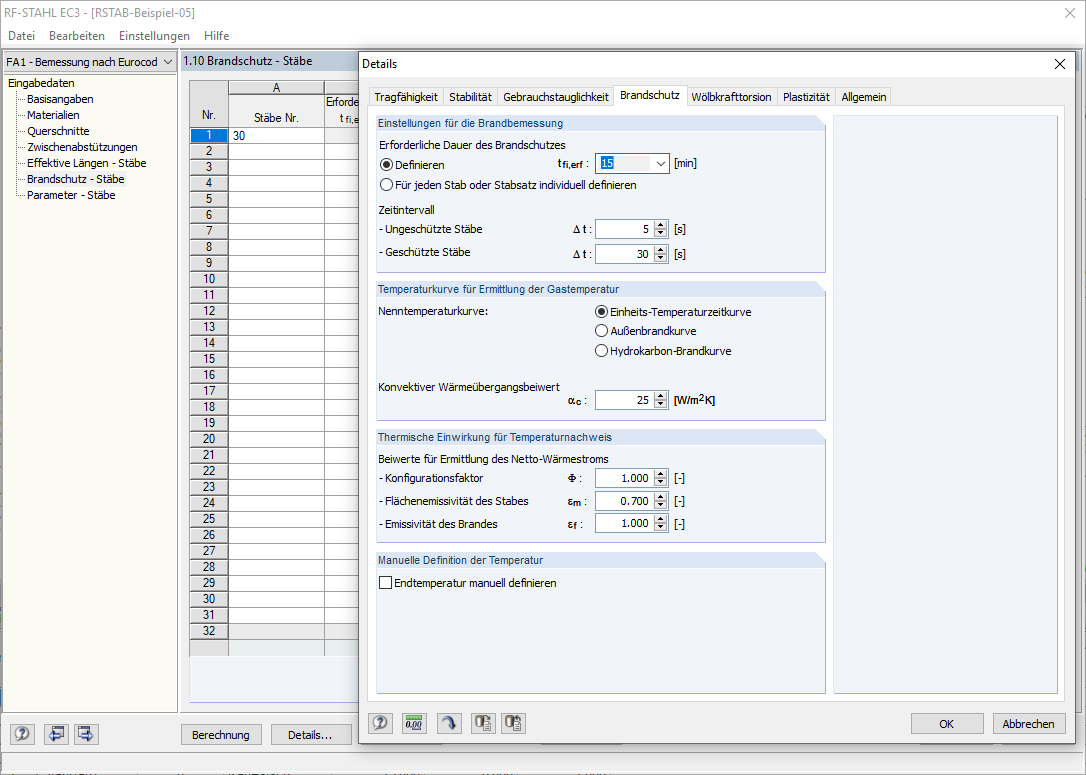Select Basisangaben in the tree

click(60, 99)
